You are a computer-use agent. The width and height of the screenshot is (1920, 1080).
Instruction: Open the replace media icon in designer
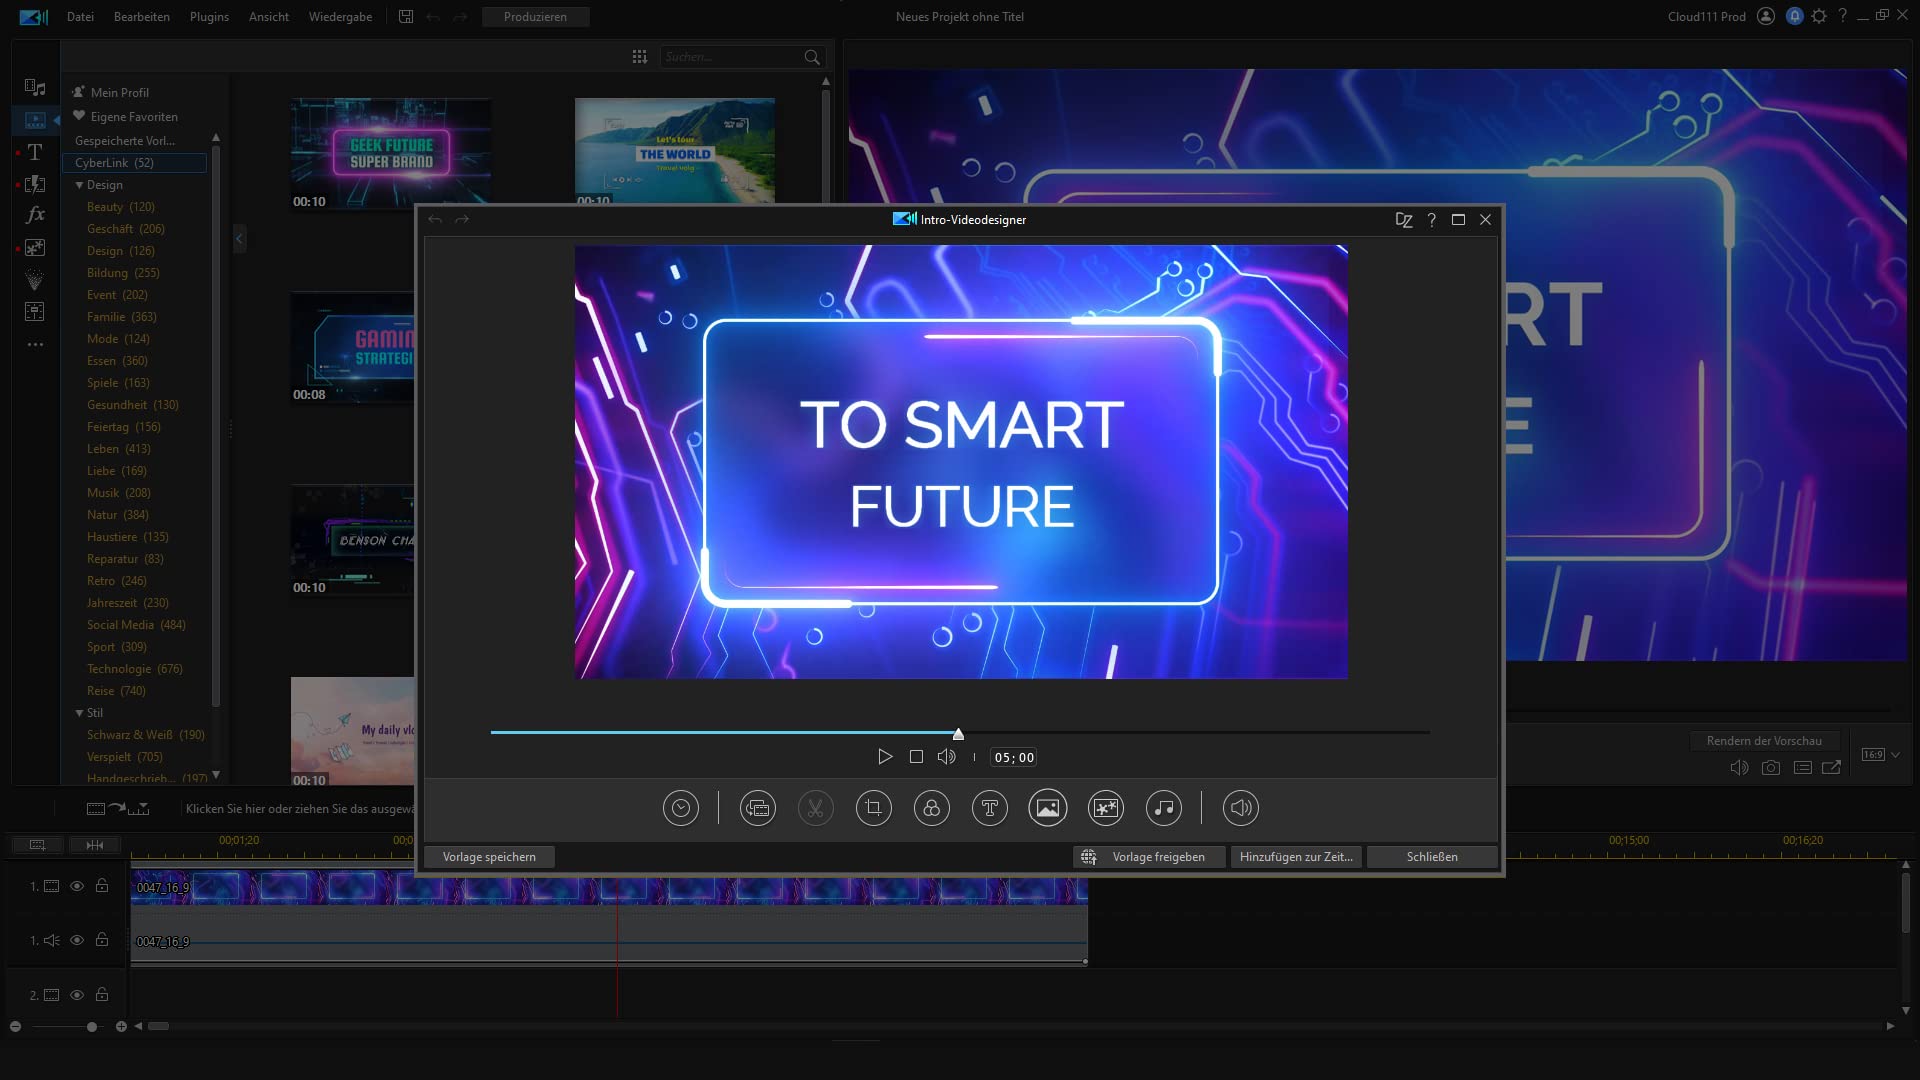(758, 808)
